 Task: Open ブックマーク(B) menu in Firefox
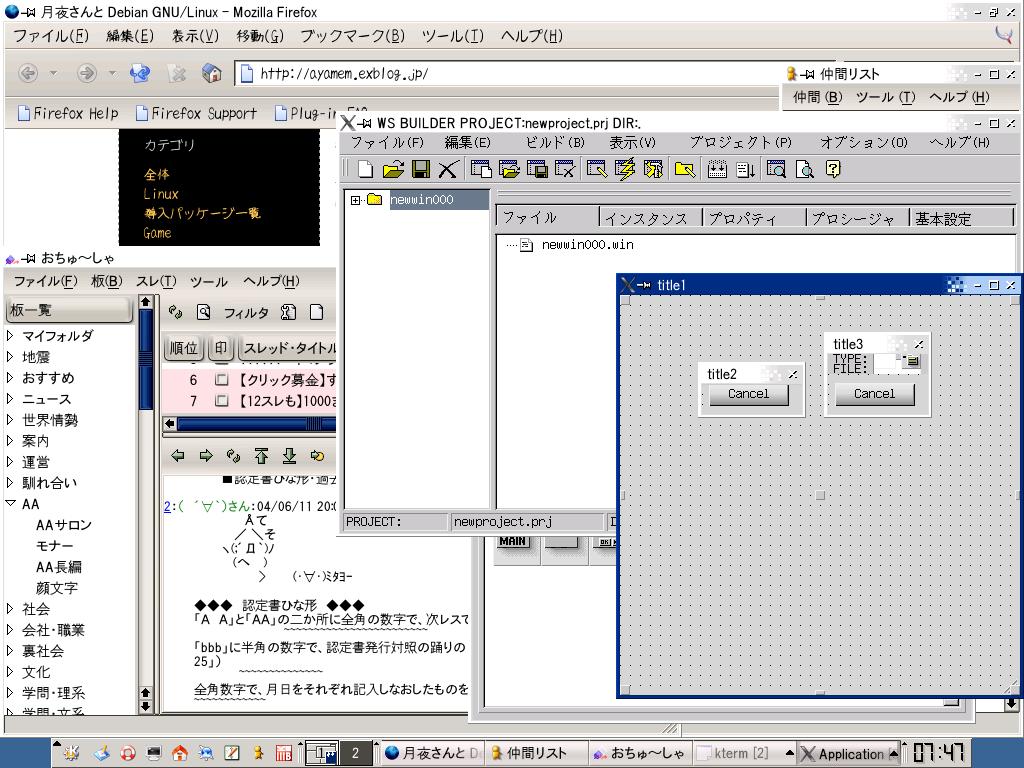point(353,36)
